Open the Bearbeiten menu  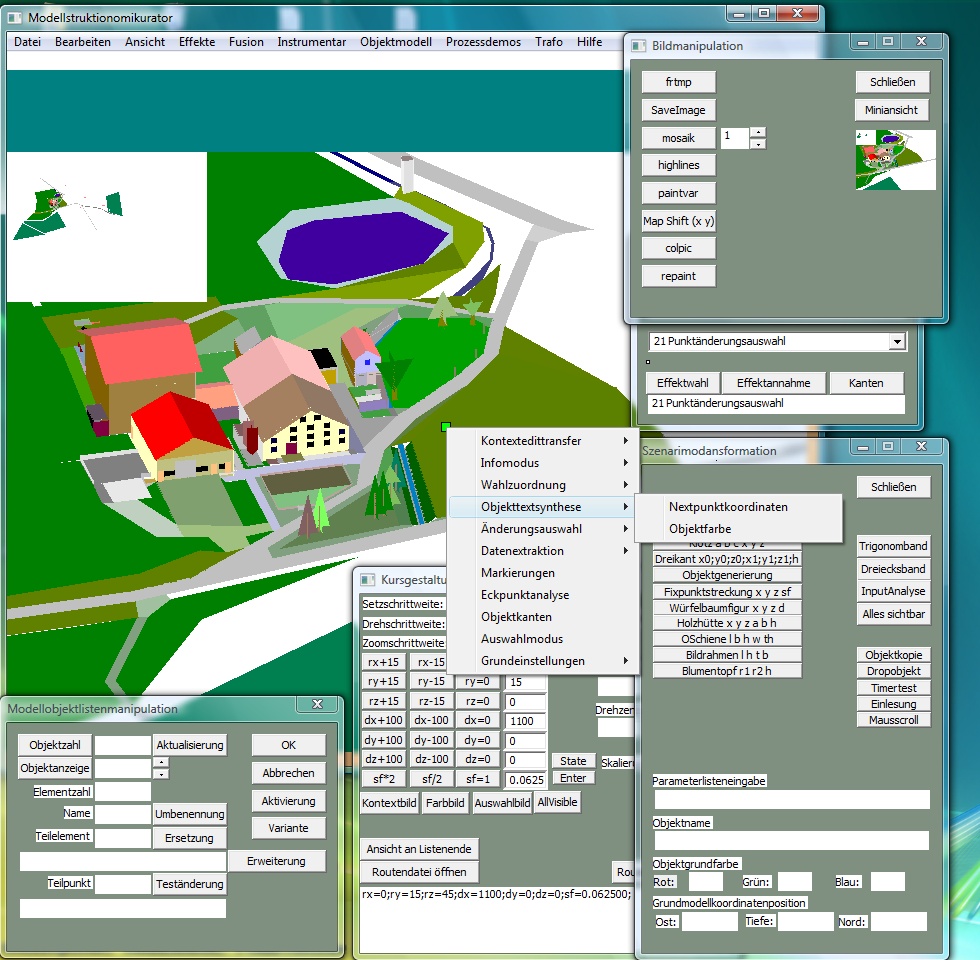(82, 42)
